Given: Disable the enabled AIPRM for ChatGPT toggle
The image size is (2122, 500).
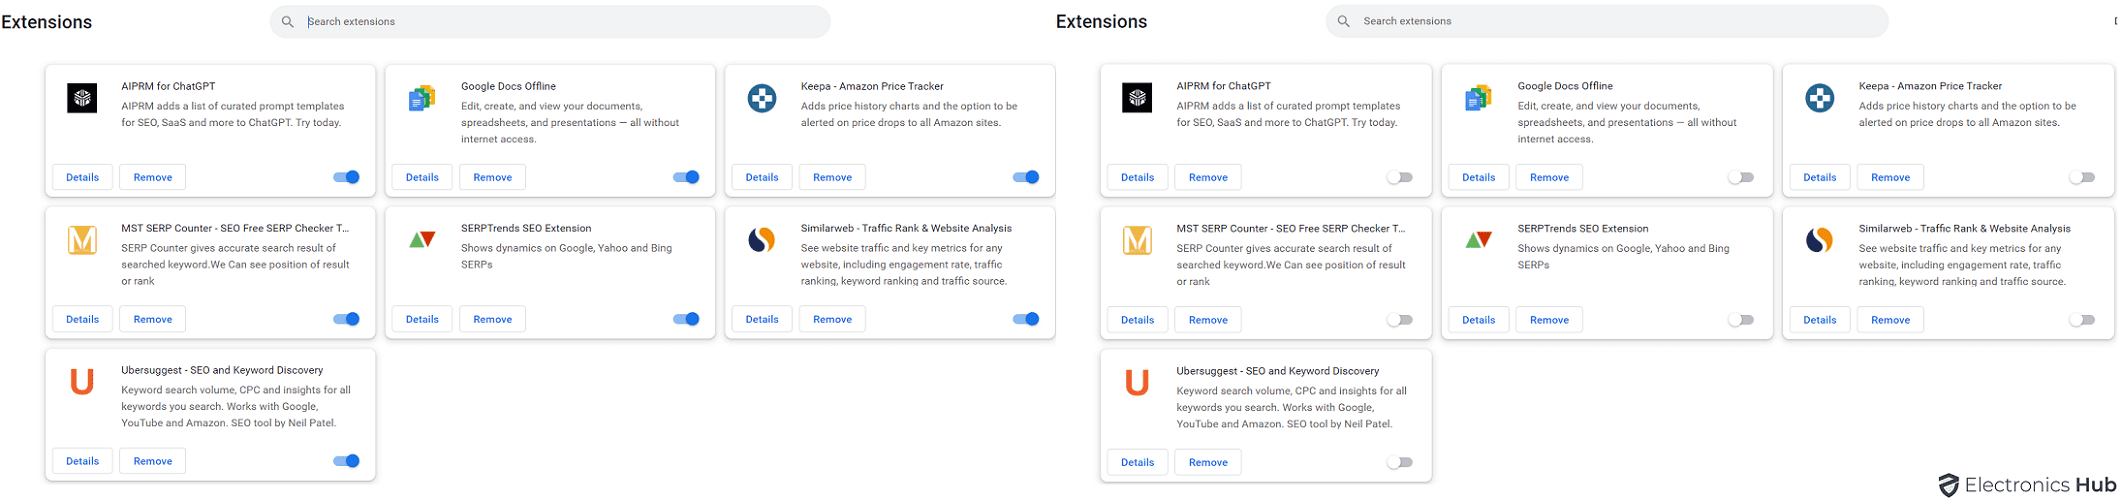Looking at the screenshot, I should 346,177.
